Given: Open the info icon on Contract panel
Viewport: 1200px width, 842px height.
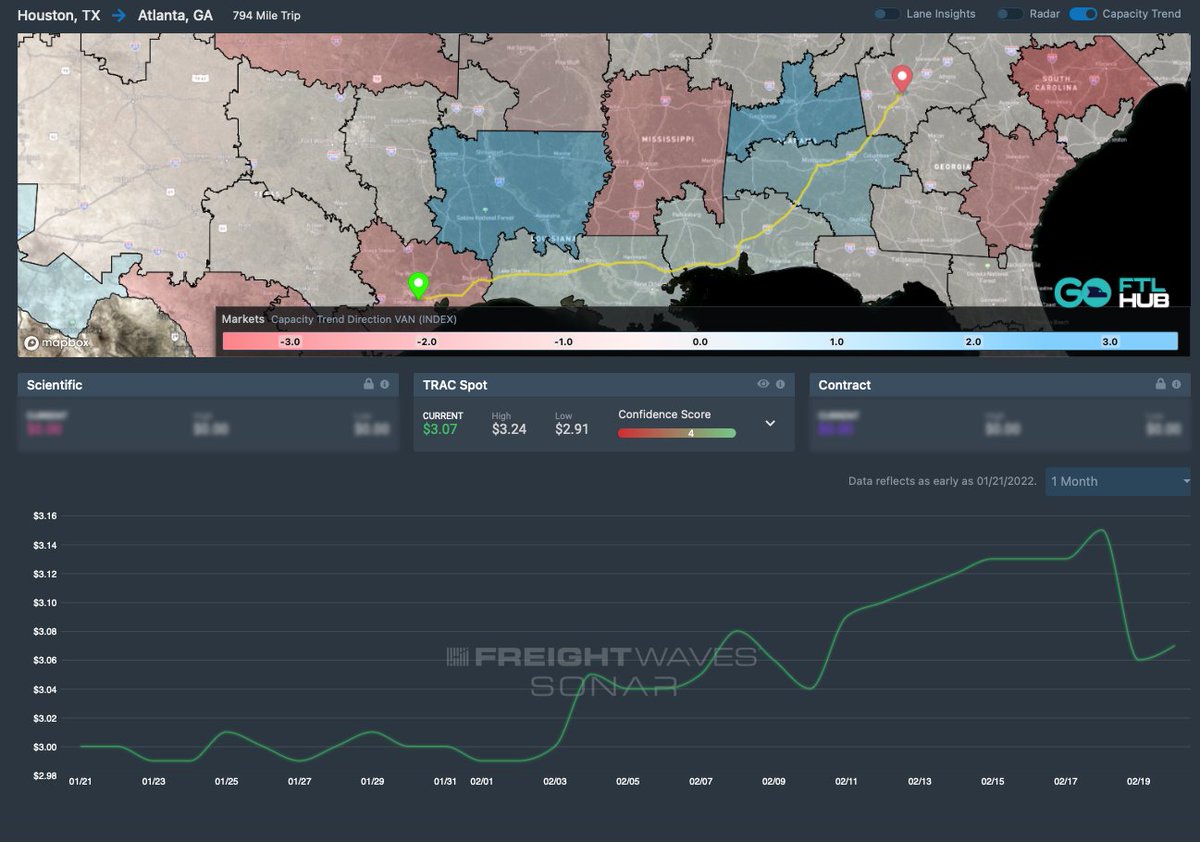Looking at the screenshot, I should pos(1177,384).
